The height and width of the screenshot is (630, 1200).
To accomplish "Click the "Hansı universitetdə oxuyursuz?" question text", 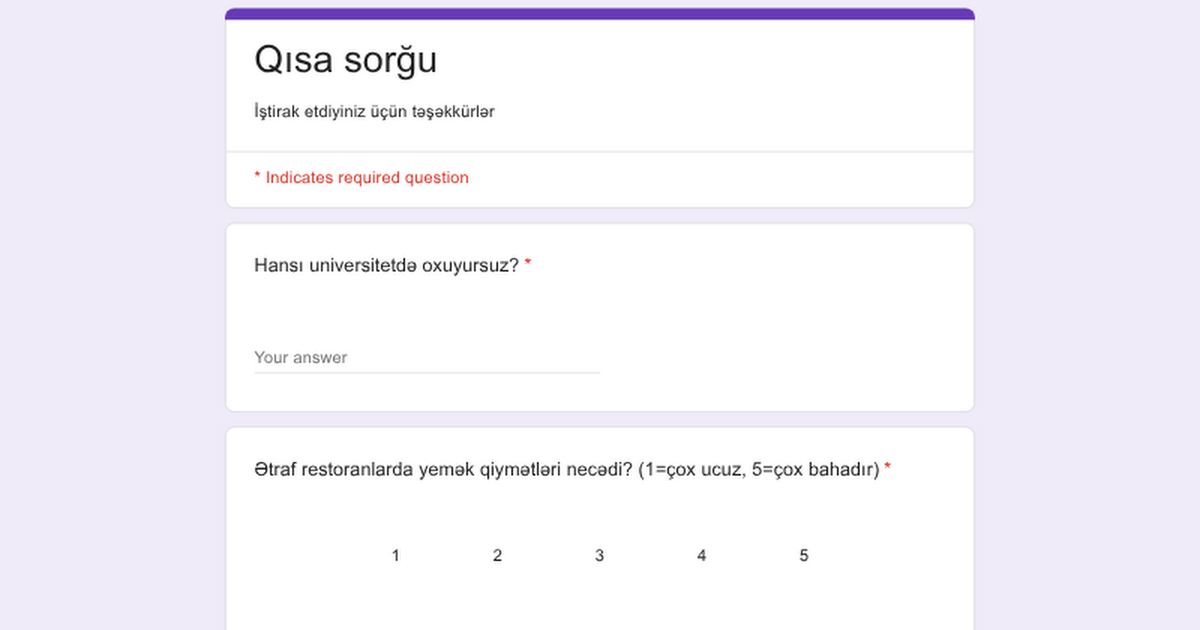I will click(386, 266).
